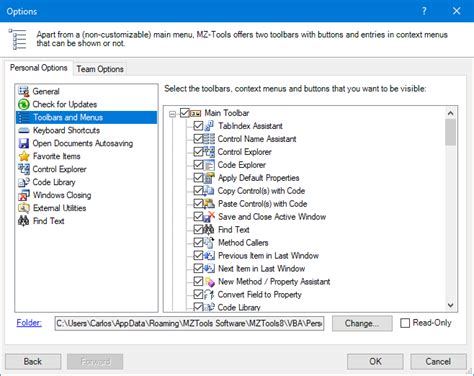The width and height of the screenshot is (474, 376).
Task: Disable Save and Close Active Window checkbox
Action: pyautogui.click(x=198, y=217)
